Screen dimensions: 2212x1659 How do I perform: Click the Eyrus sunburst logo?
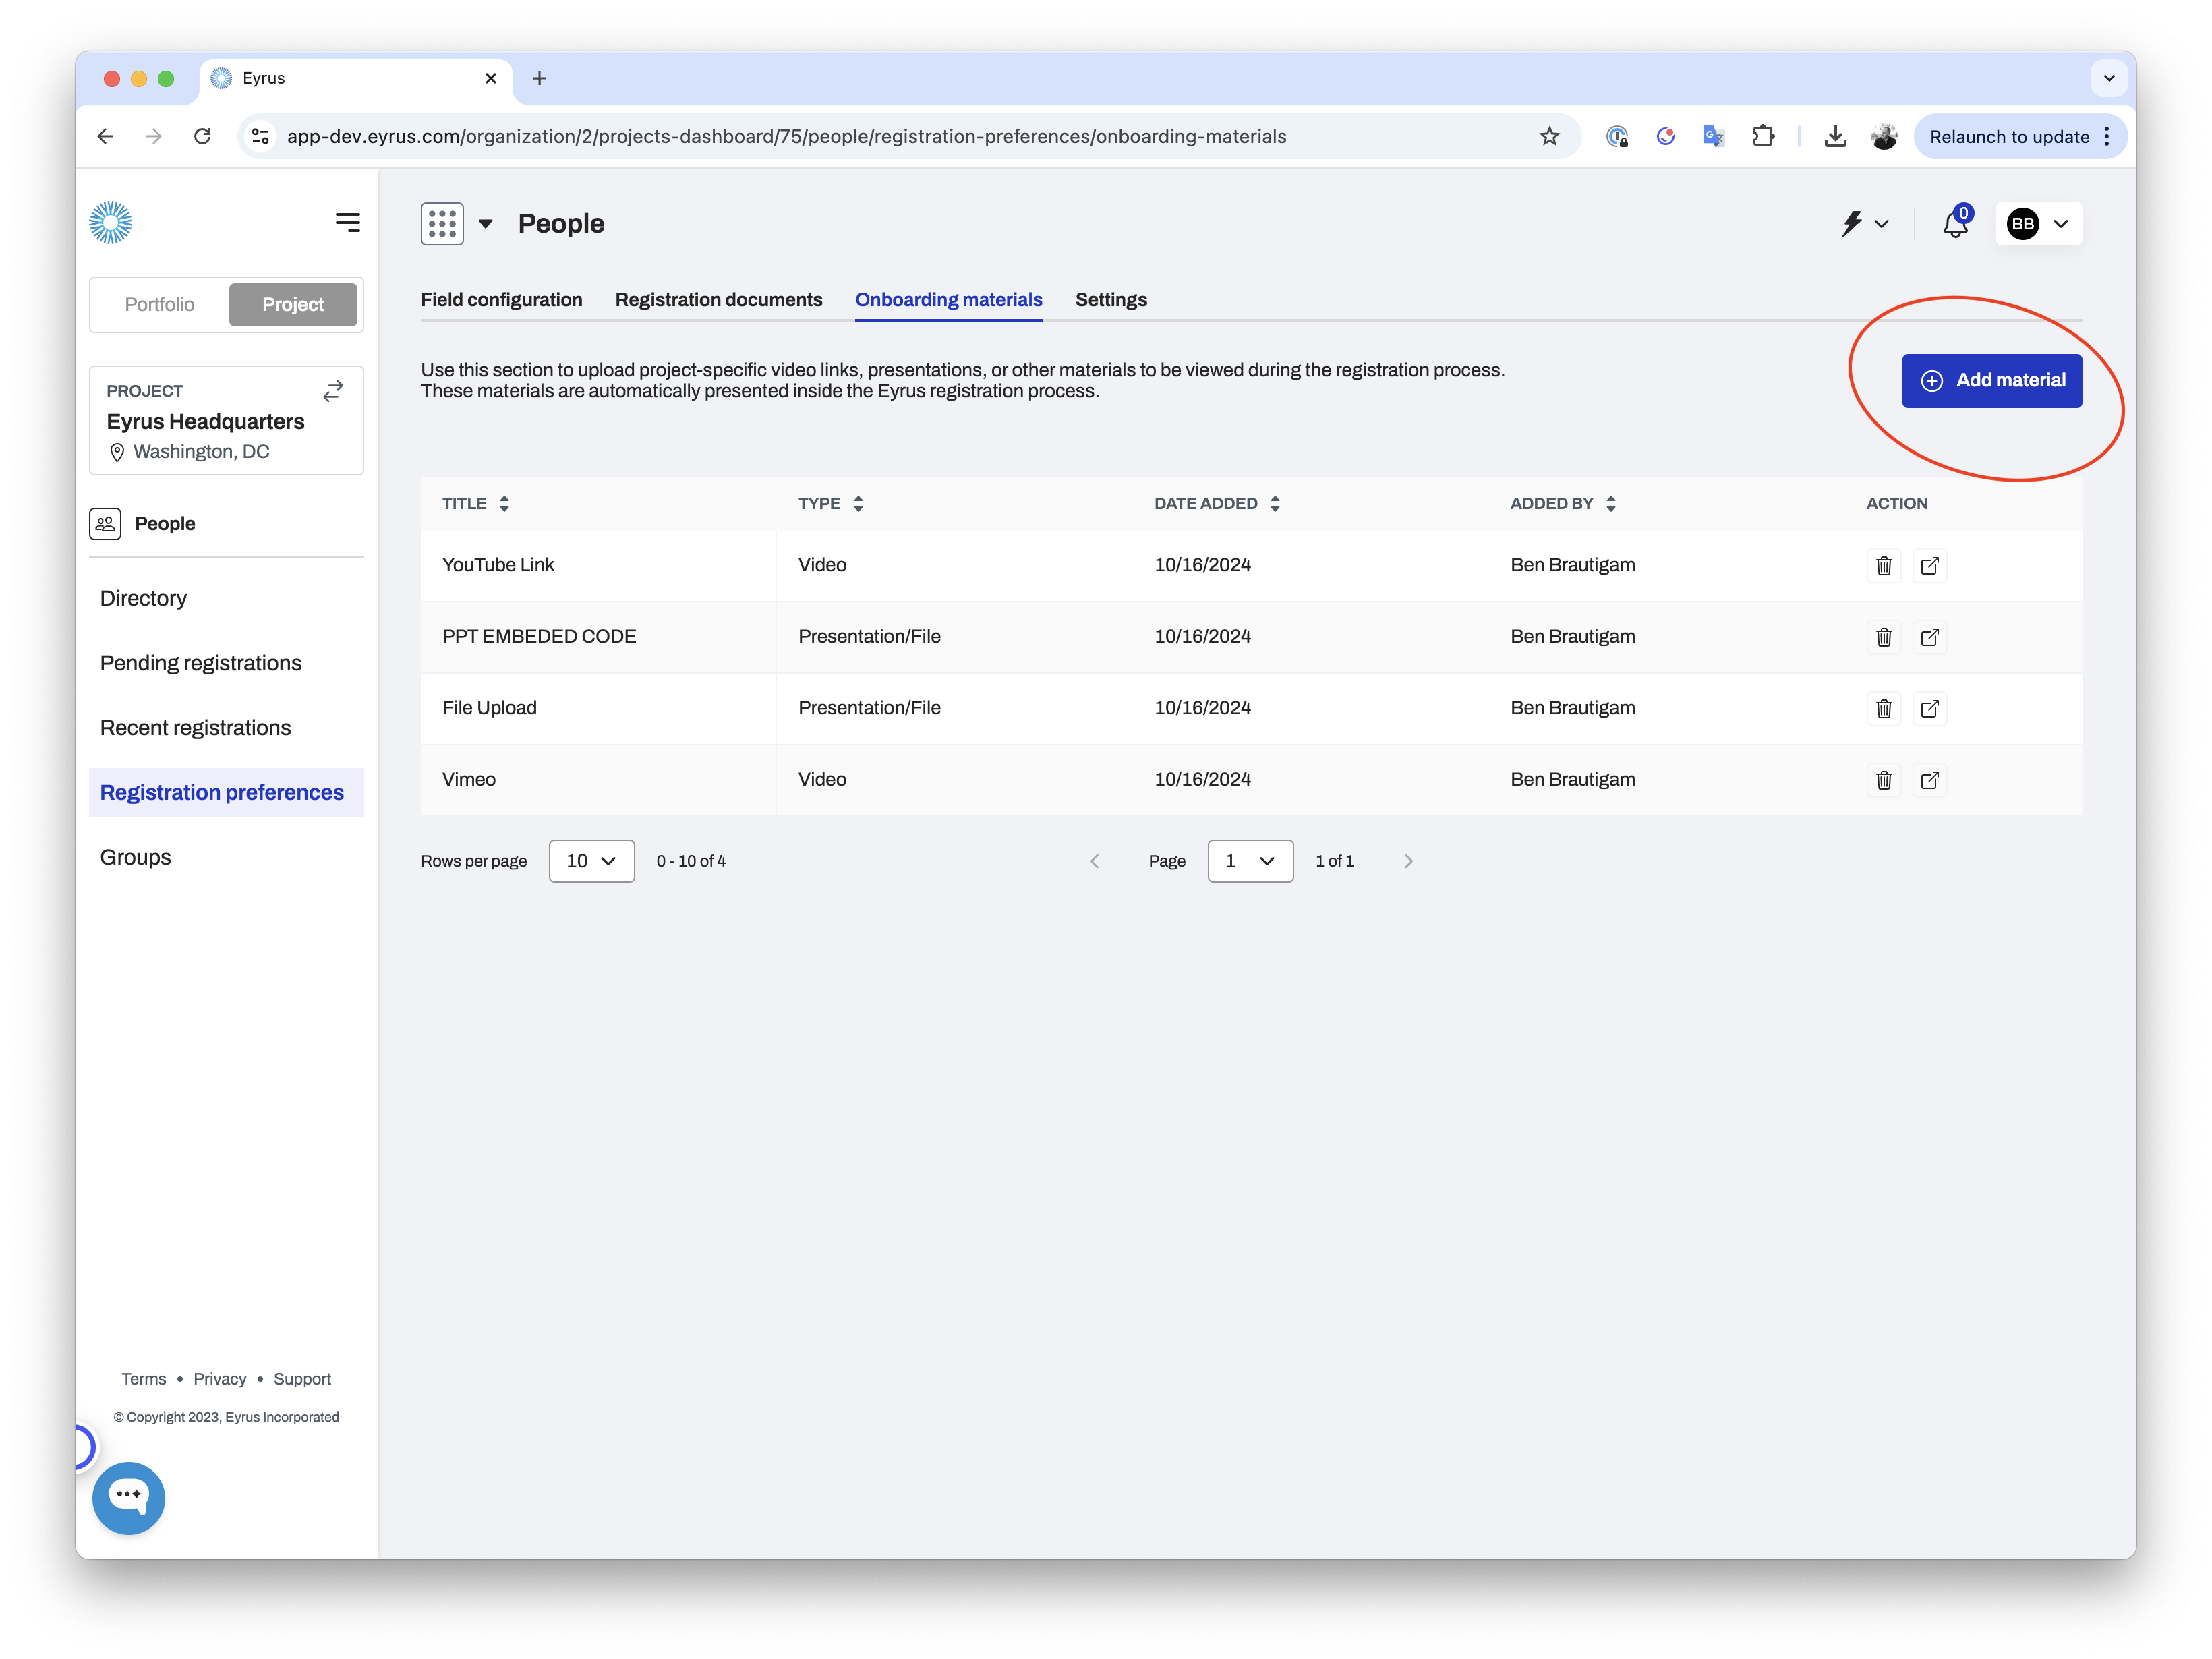110,222
